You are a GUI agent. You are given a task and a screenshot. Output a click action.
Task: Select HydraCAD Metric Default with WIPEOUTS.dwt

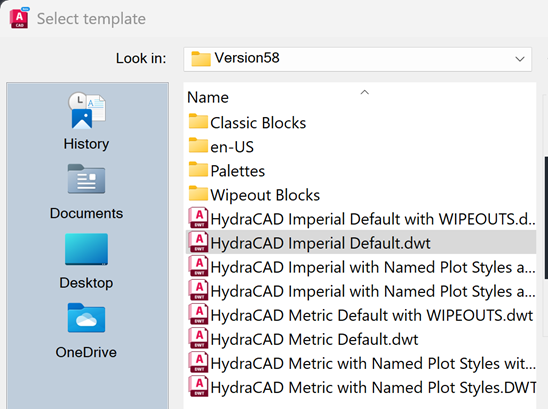[361, 315]
